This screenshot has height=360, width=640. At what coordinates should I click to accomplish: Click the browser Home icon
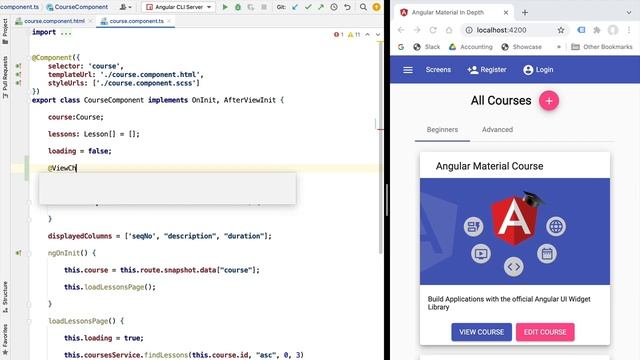click(x=449, y=30)
